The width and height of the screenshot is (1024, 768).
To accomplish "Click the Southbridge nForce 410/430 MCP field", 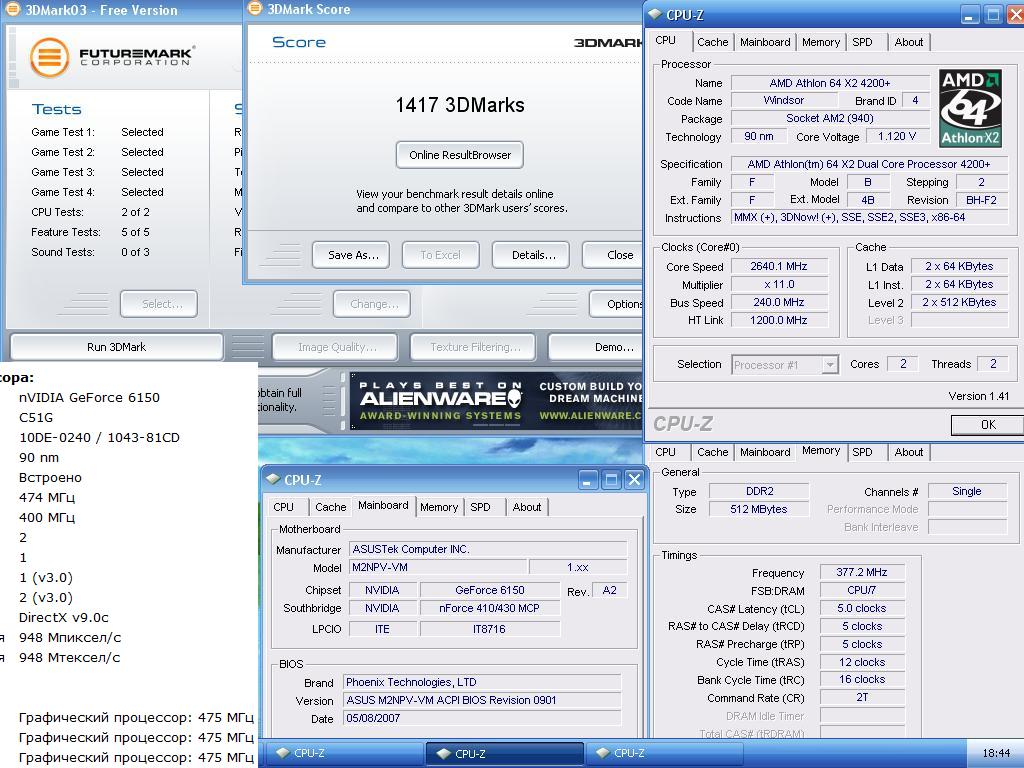I will [489, 608].
